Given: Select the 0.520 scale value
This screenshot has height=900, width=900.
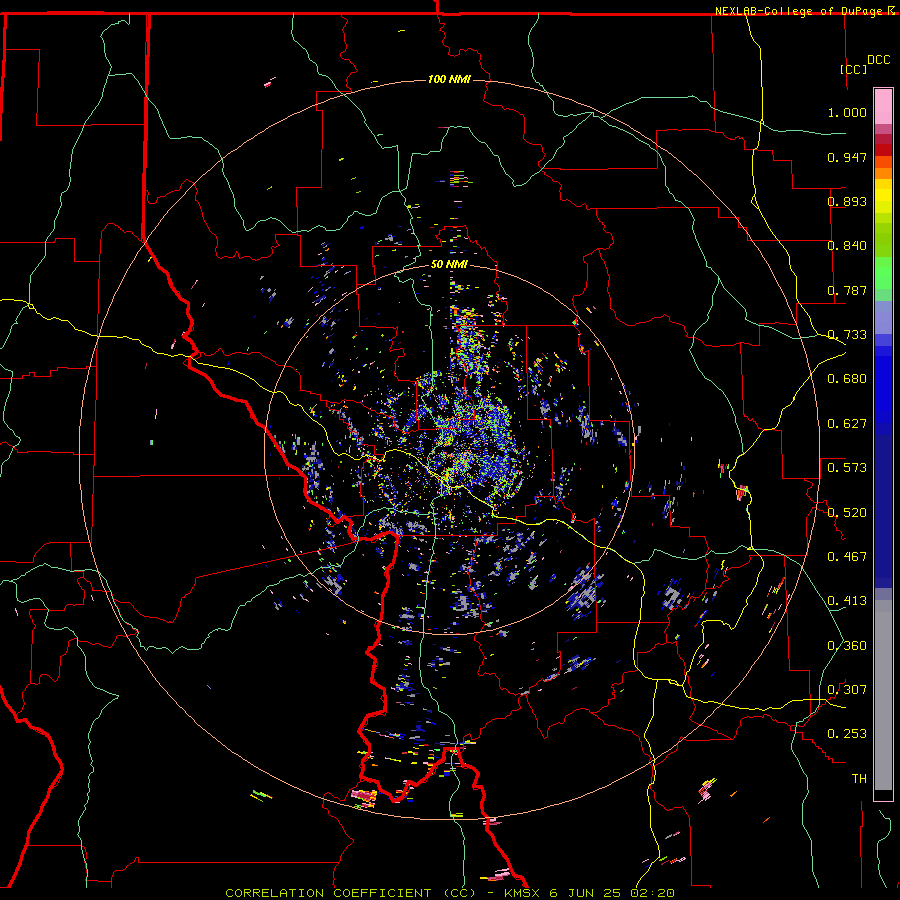Looking at the screenshot, I should point(847,512).
